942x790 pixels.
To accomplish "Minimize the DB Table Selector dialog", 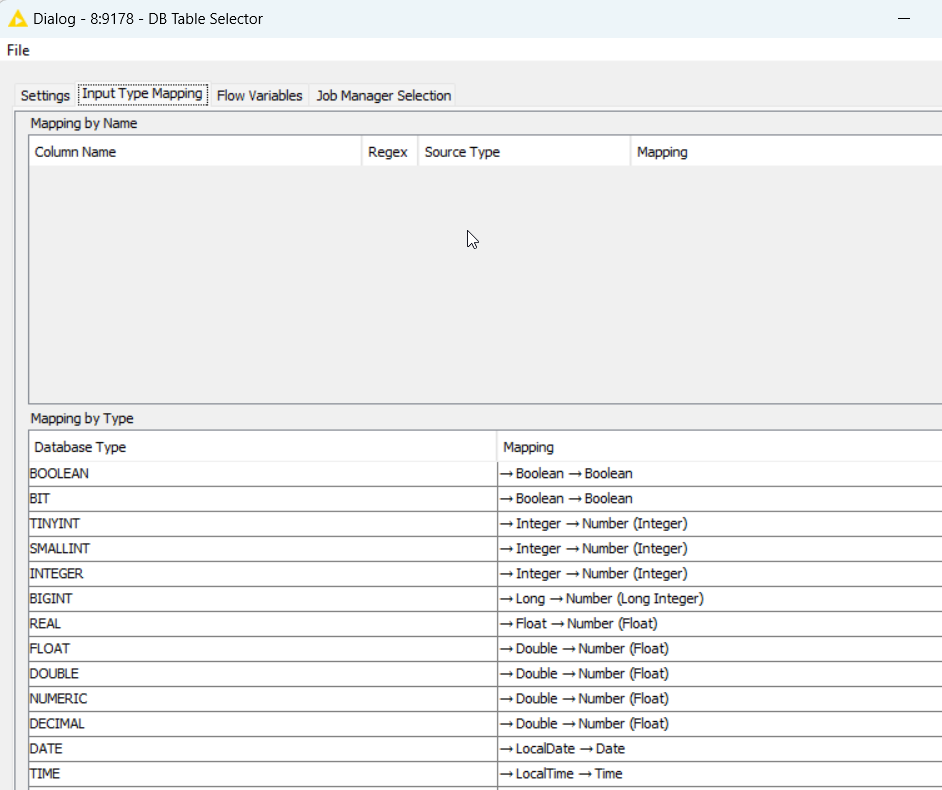I will click(x=904, y=19).
